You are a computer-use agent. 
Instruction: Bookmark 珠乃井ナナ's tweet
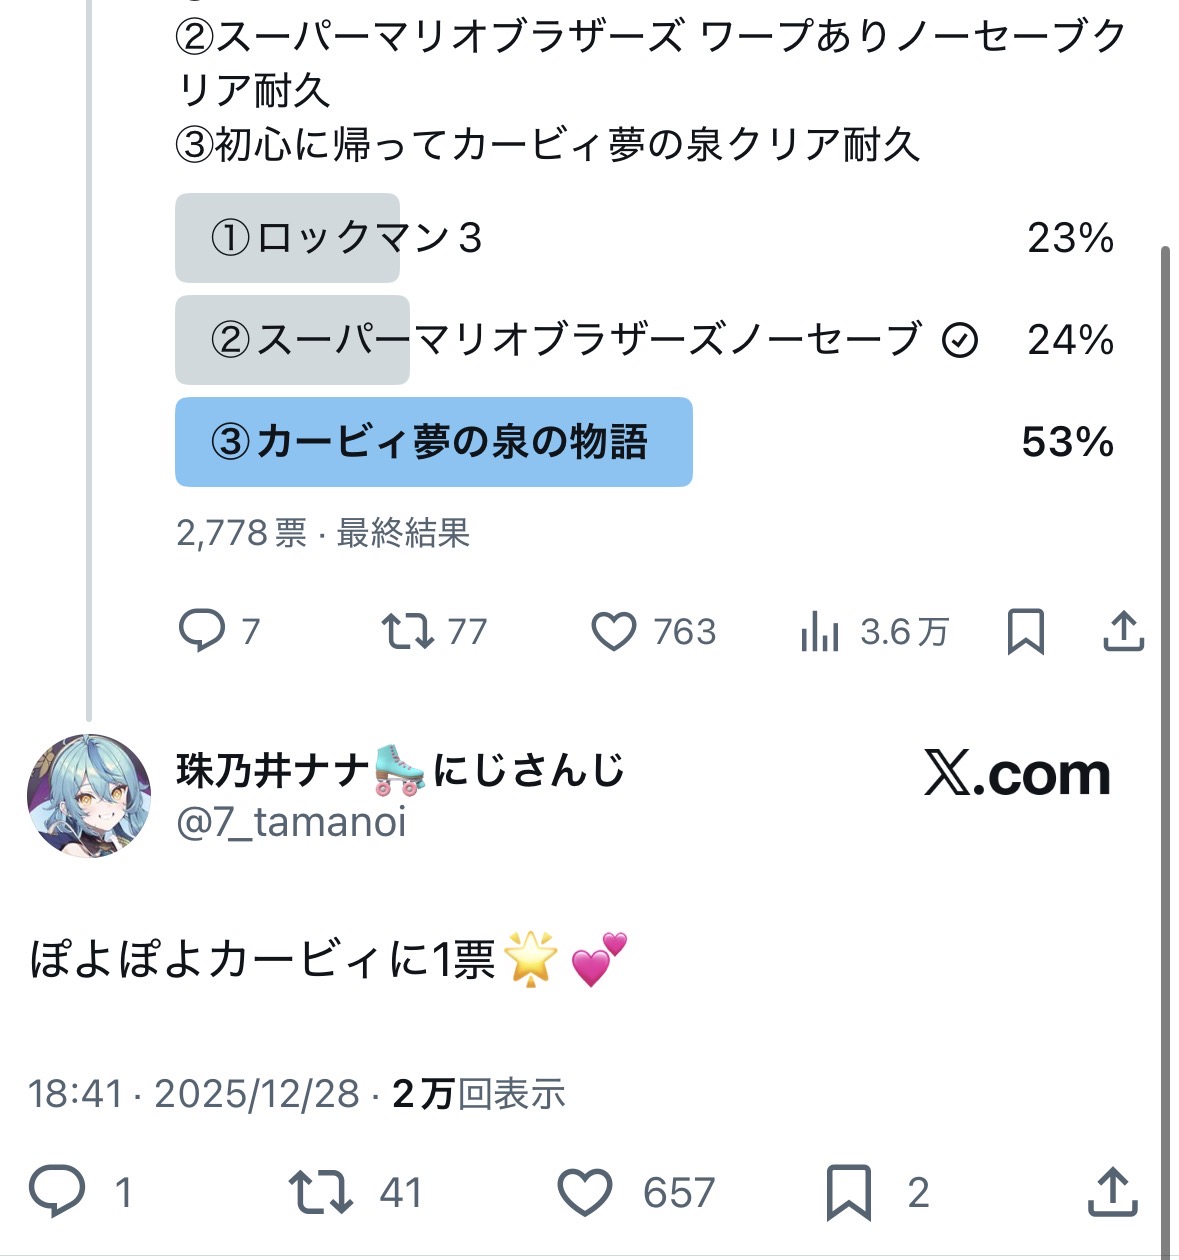(x=849, y=1191)
